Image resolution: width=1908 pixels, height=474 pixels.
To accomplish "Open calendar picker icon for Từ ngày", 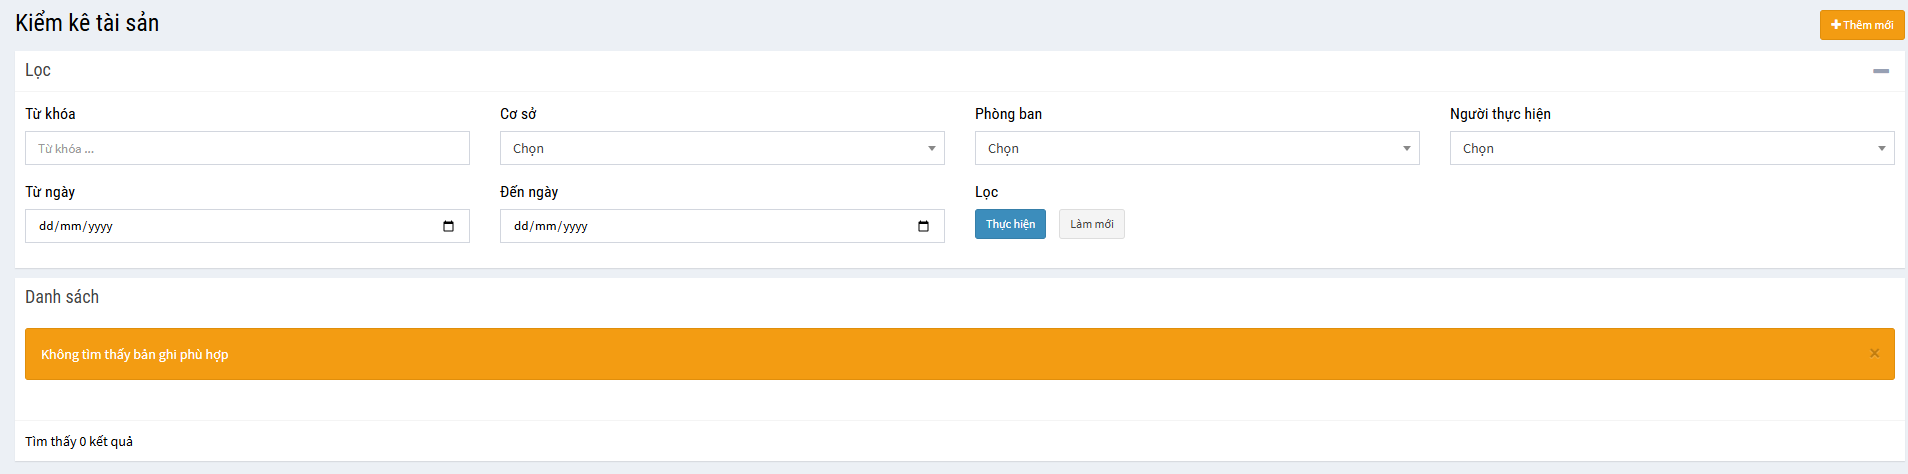I will click(448, 226).
